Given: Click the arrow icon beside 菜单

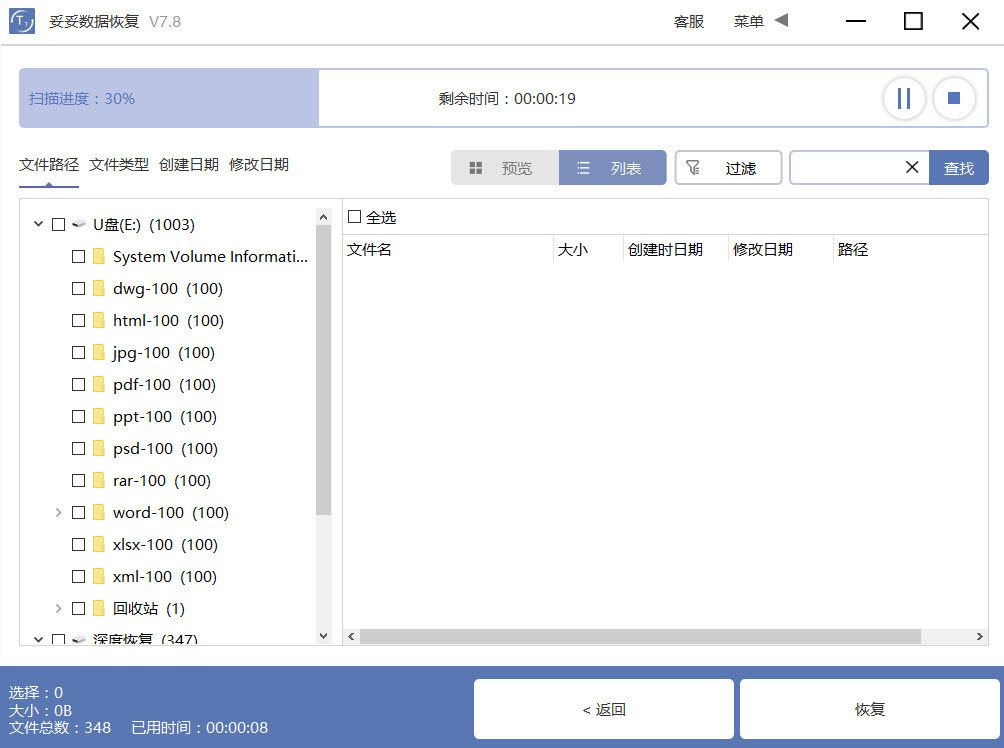Looking at the screenshot, I should click(x=781, y=20).
